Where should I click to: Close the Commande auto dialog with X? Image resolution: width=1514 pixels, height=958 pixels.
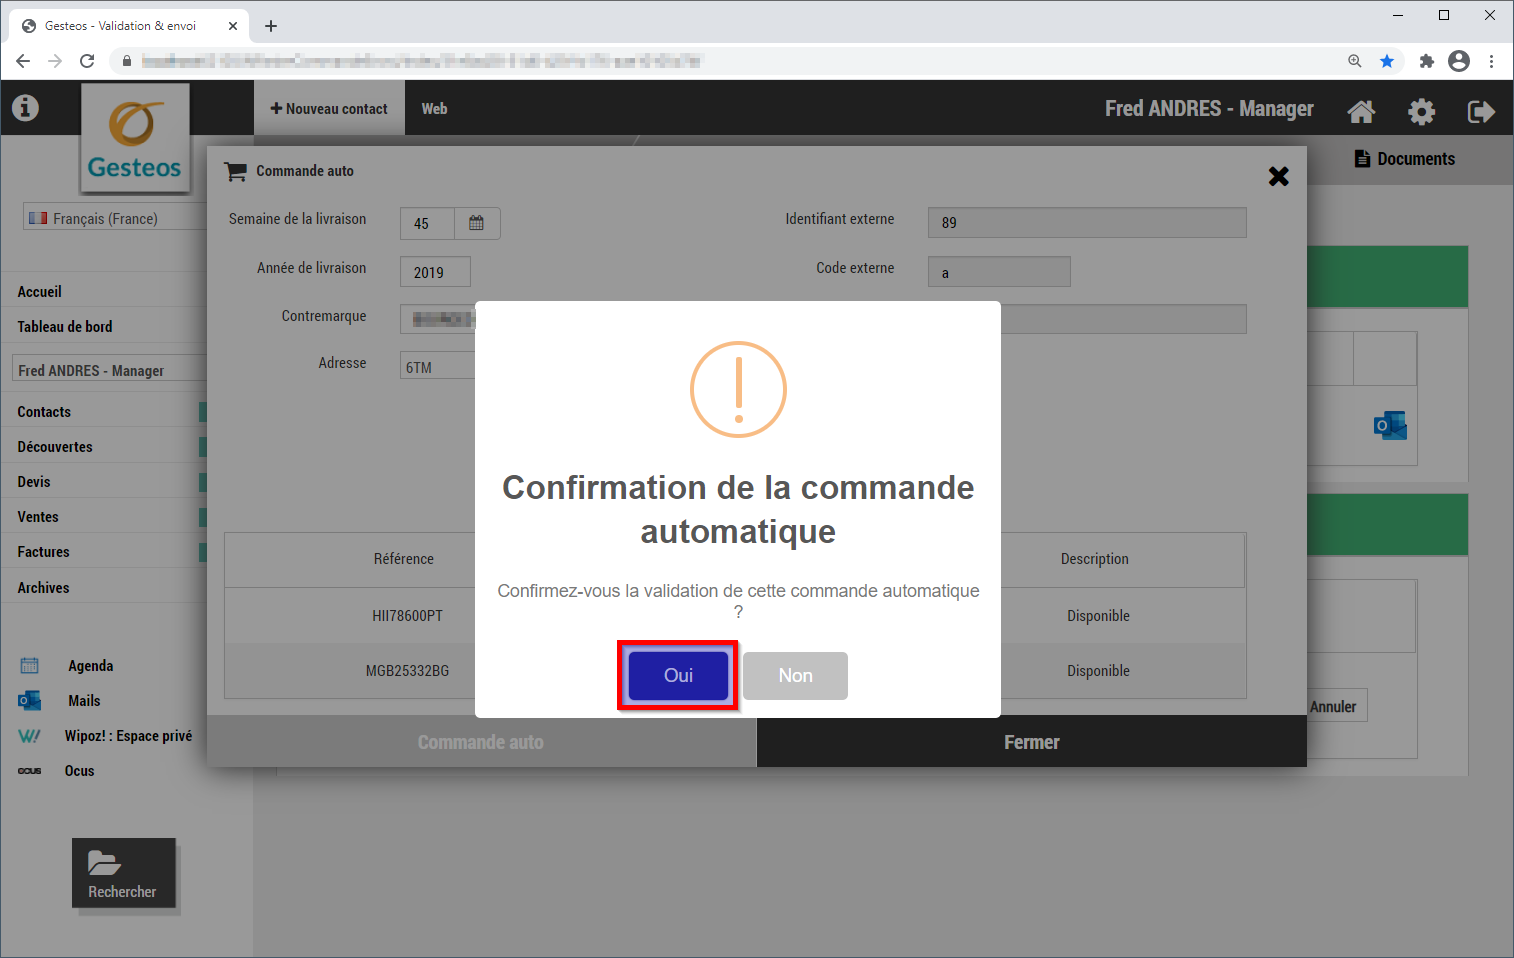(1278, 177)
